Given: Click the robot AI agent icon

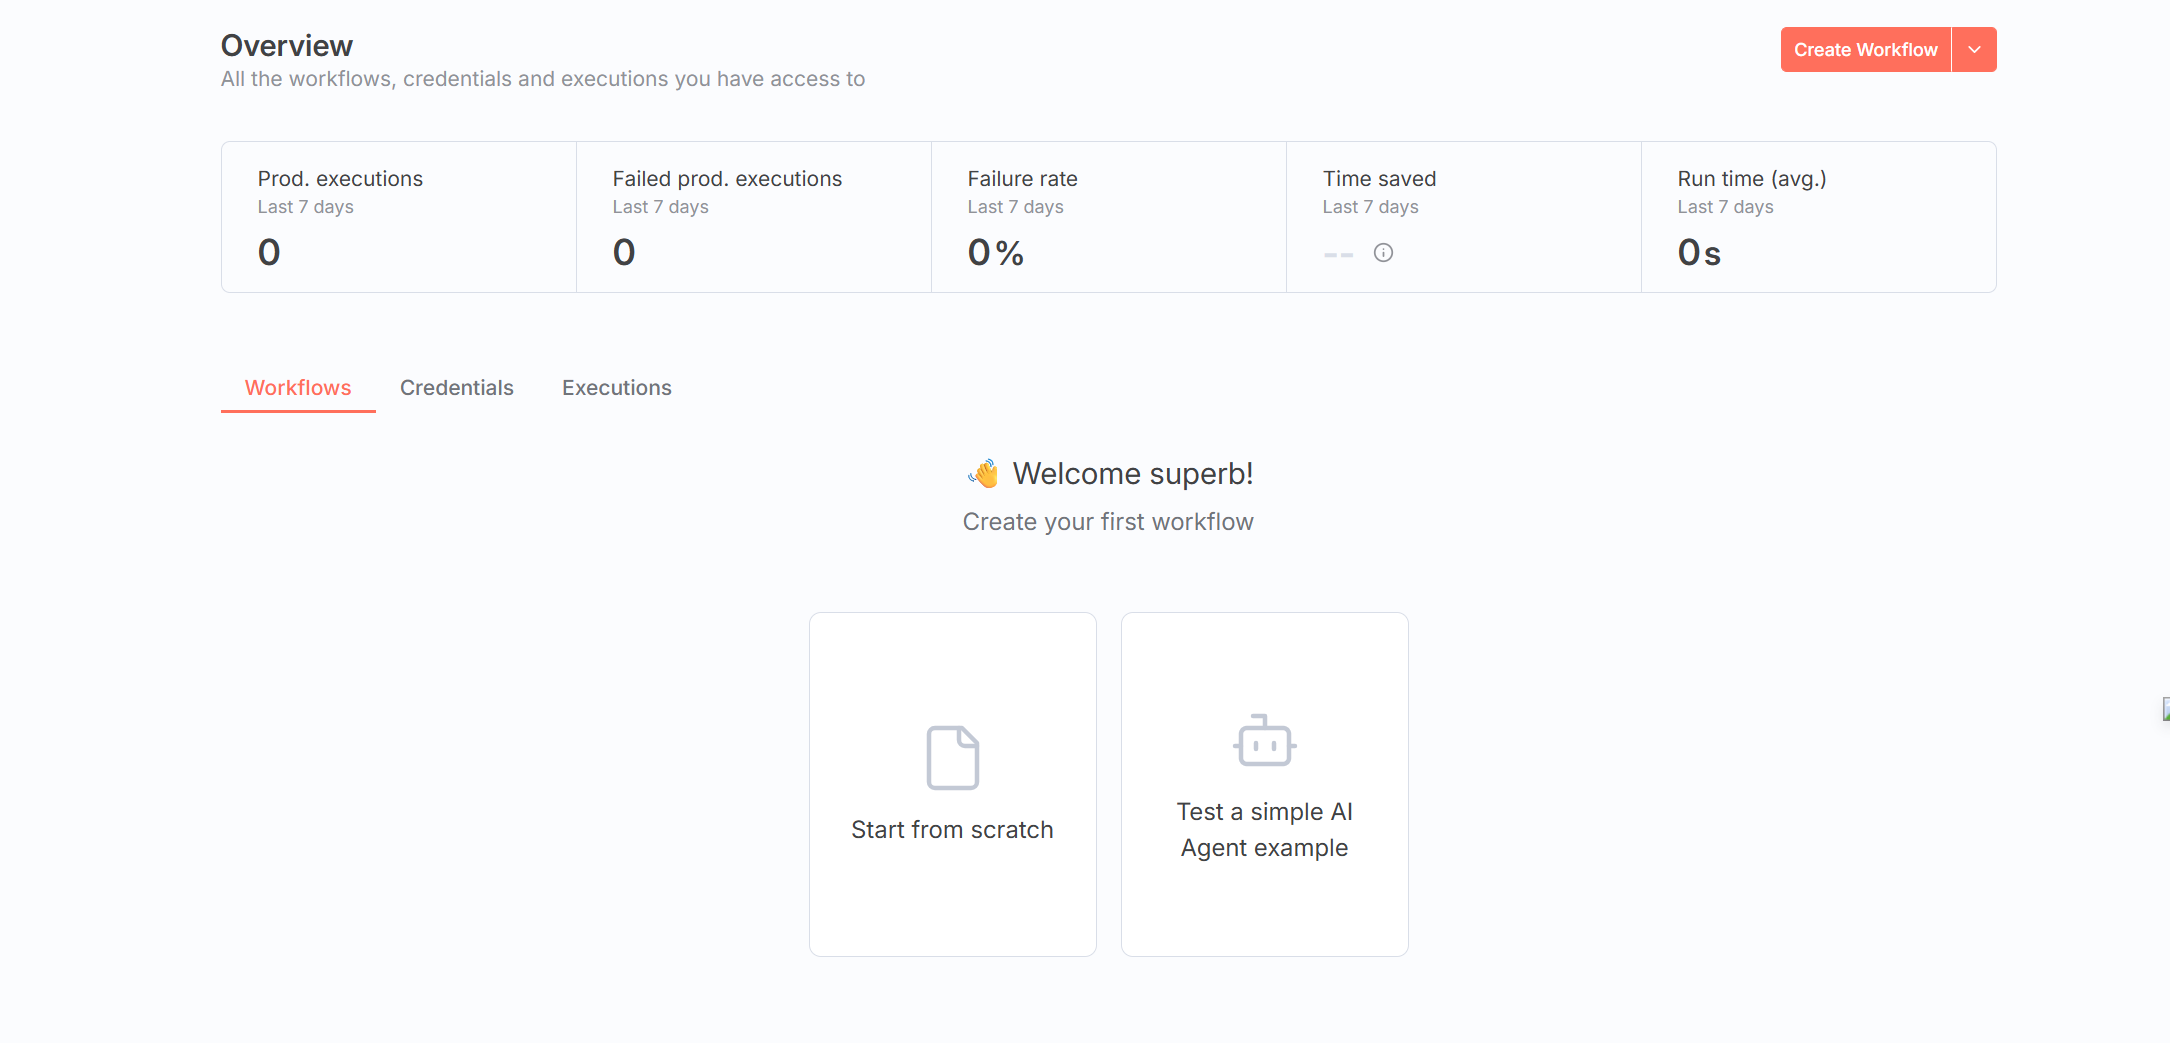Looking at the screenshot, I should click(x=1265, y=740).
